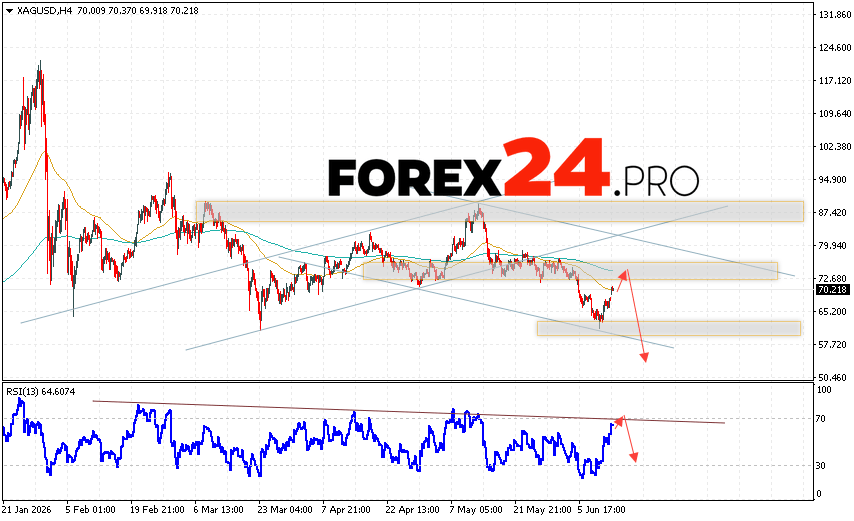
Task: Click the 94.900 price scale value
Action: tap(834, 180)
